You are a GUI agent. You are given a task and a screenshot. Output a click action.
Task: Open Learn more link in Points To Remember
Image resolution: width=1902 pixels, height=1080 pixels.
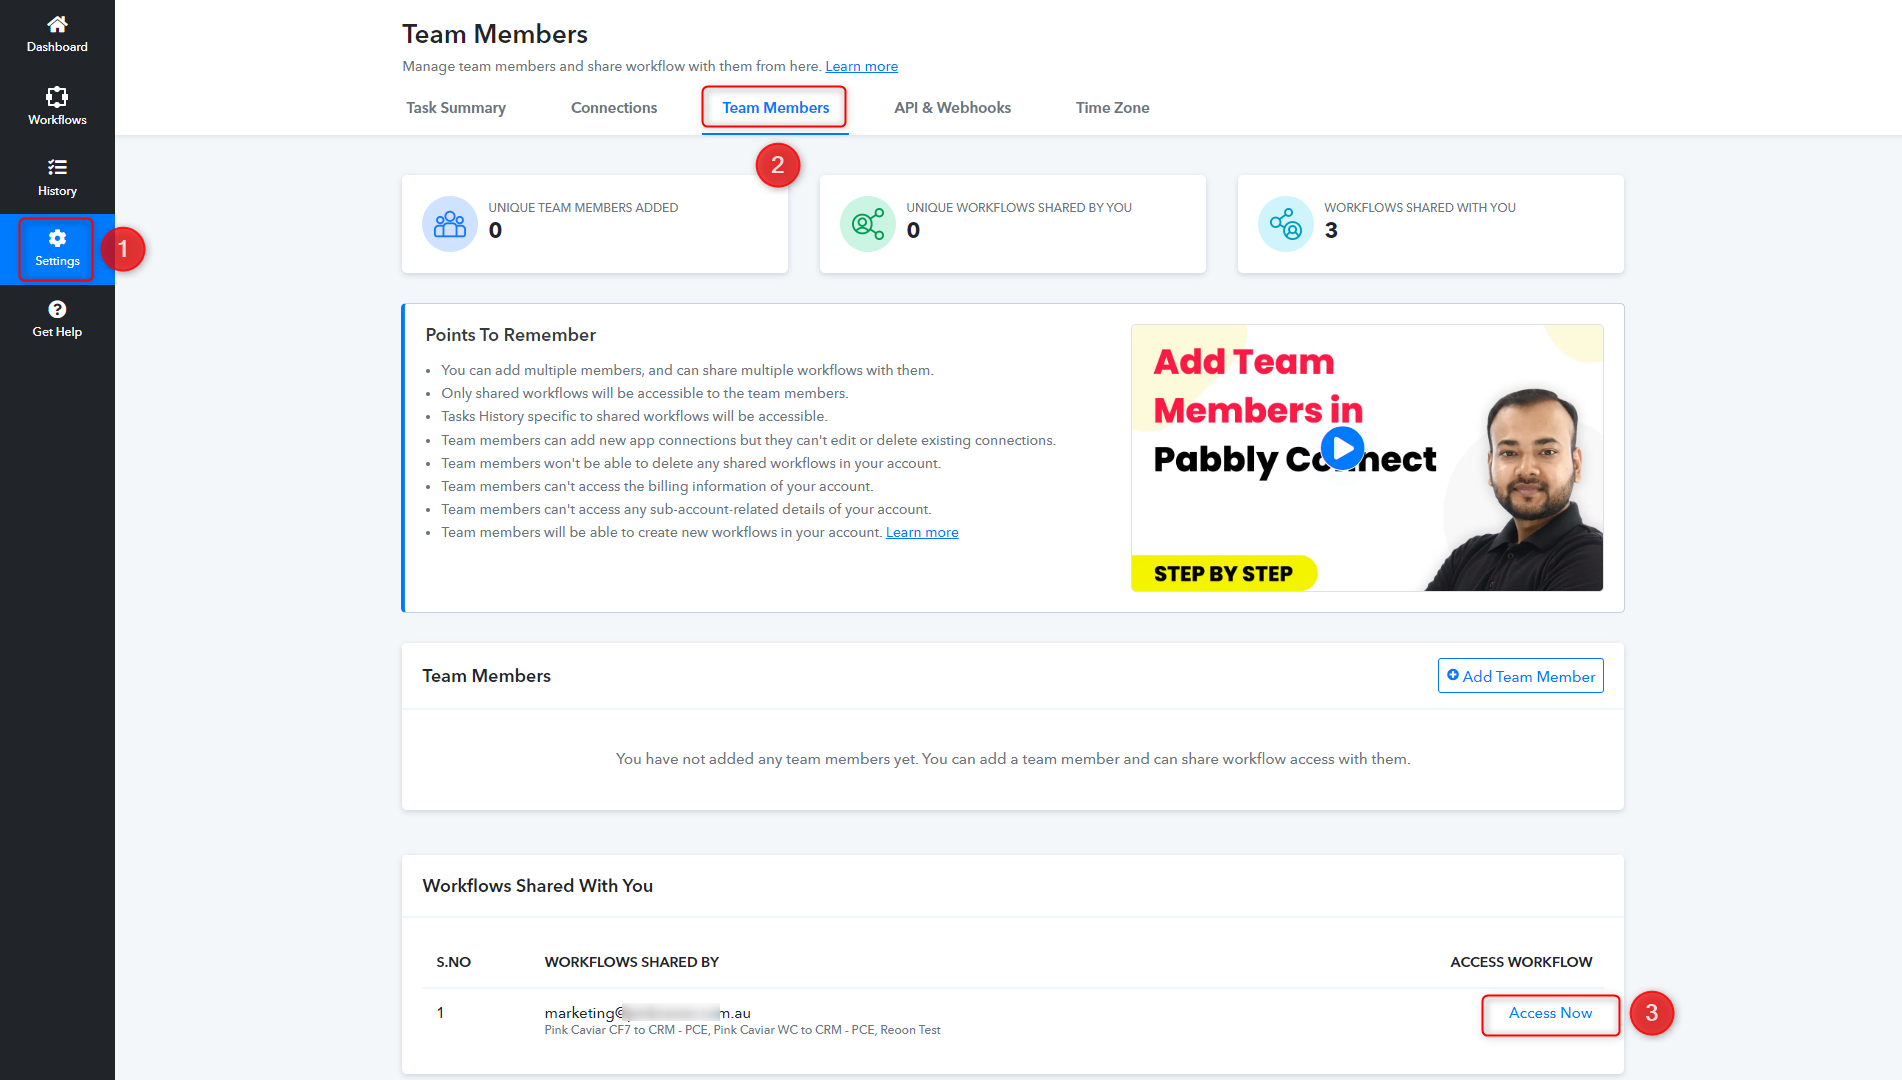coord(922,532)
